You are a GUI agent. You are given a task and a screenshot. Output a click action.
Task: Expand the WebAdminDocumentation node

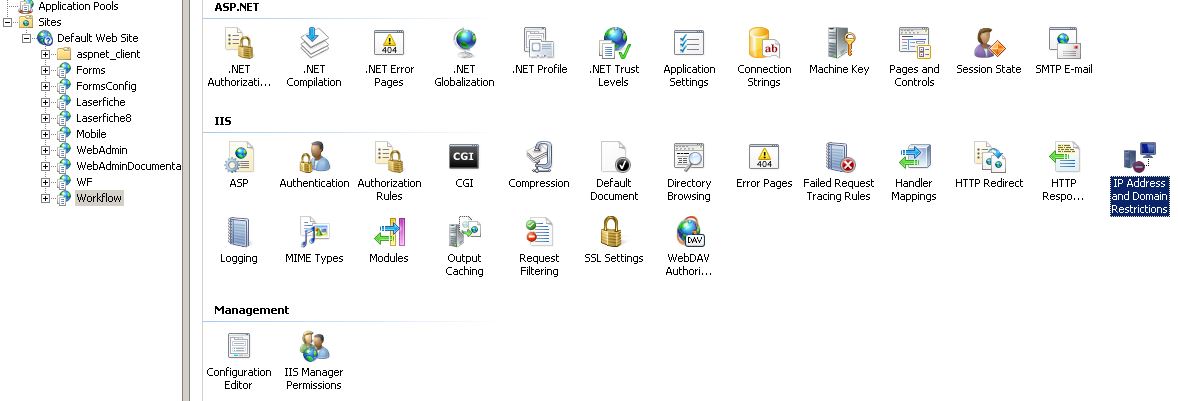[x=45, y=166]
